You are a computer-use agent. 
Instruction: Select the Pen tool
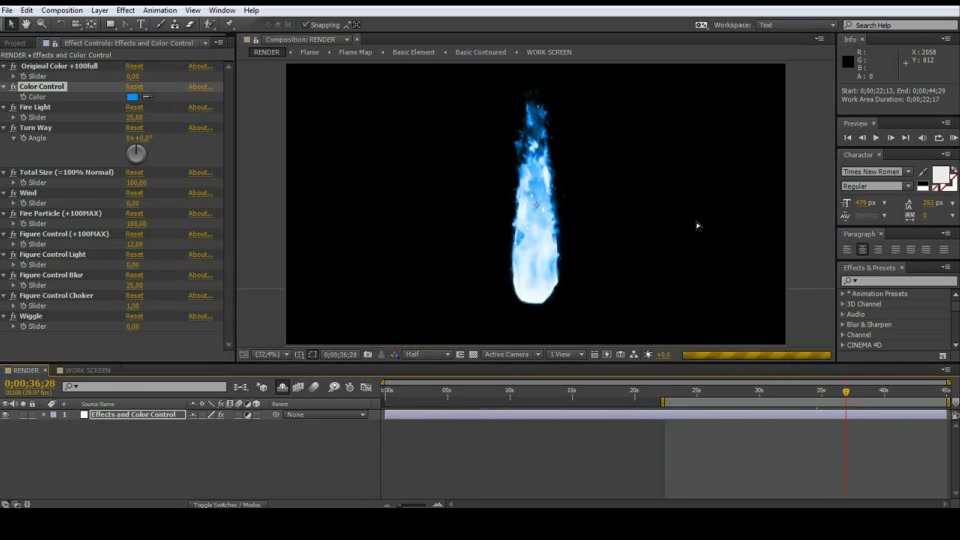126,24
